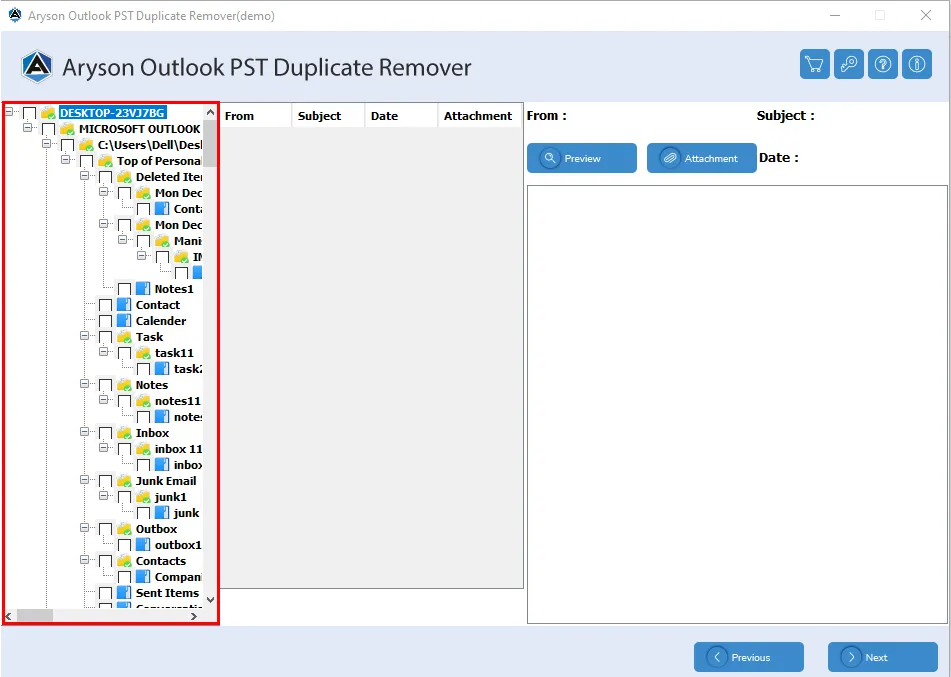This screenshot has width=951, height=677.
Task: Collapse the Junk Email tree node
Action: (x=84, y=479)
